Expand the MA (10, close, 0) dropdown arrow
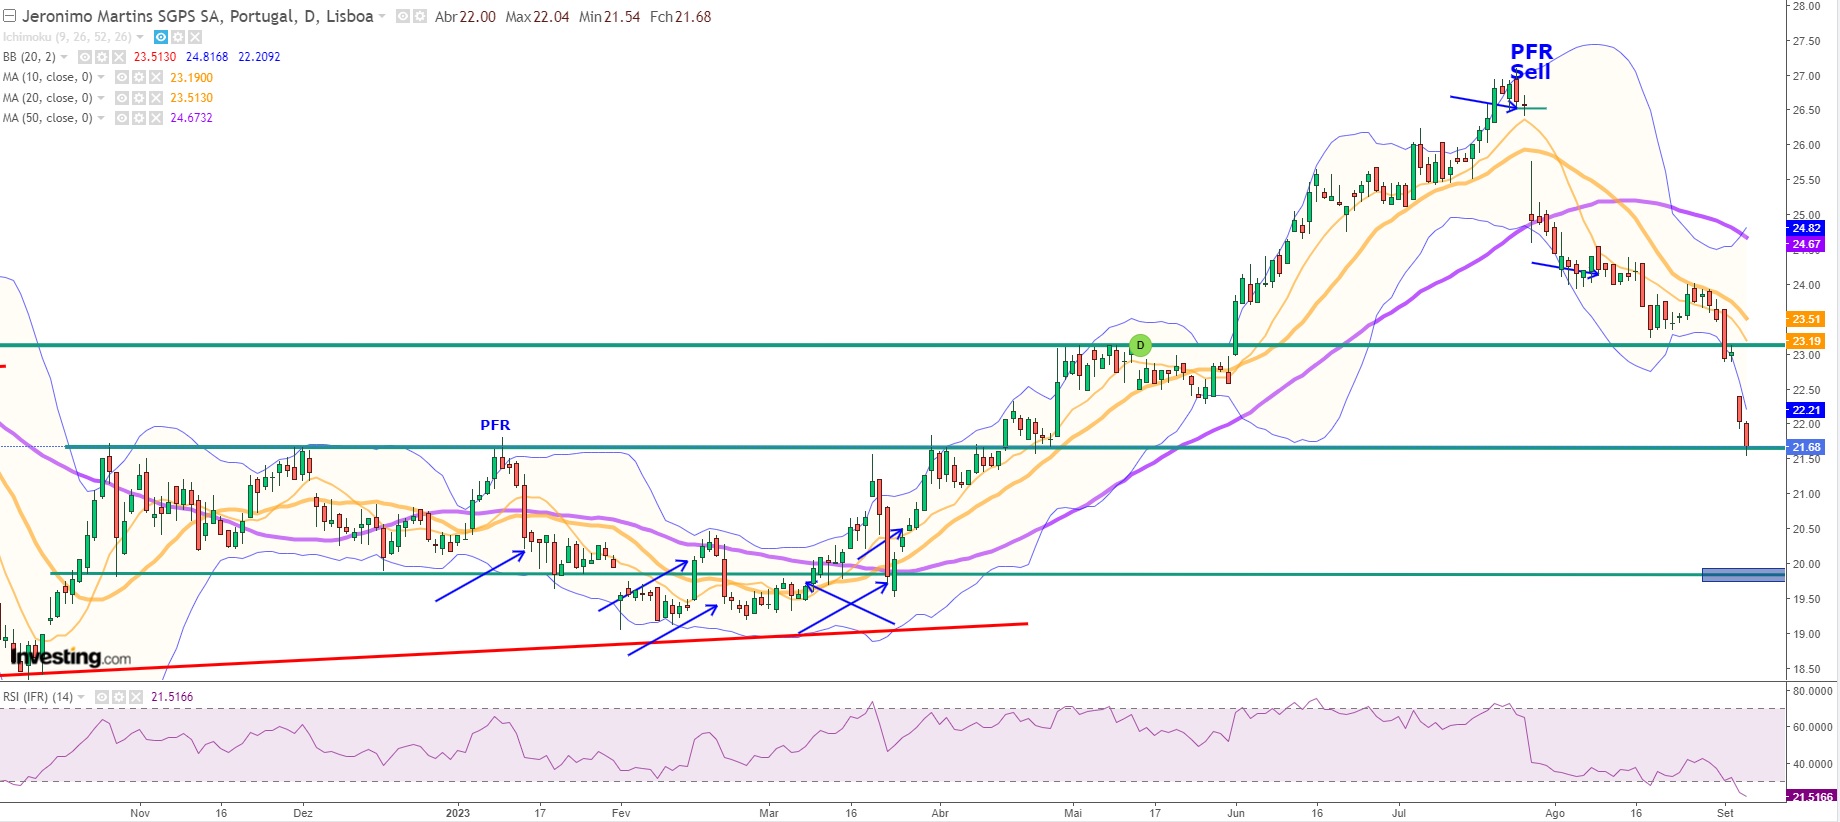1840x822 pixels. (x=101, y=77)
